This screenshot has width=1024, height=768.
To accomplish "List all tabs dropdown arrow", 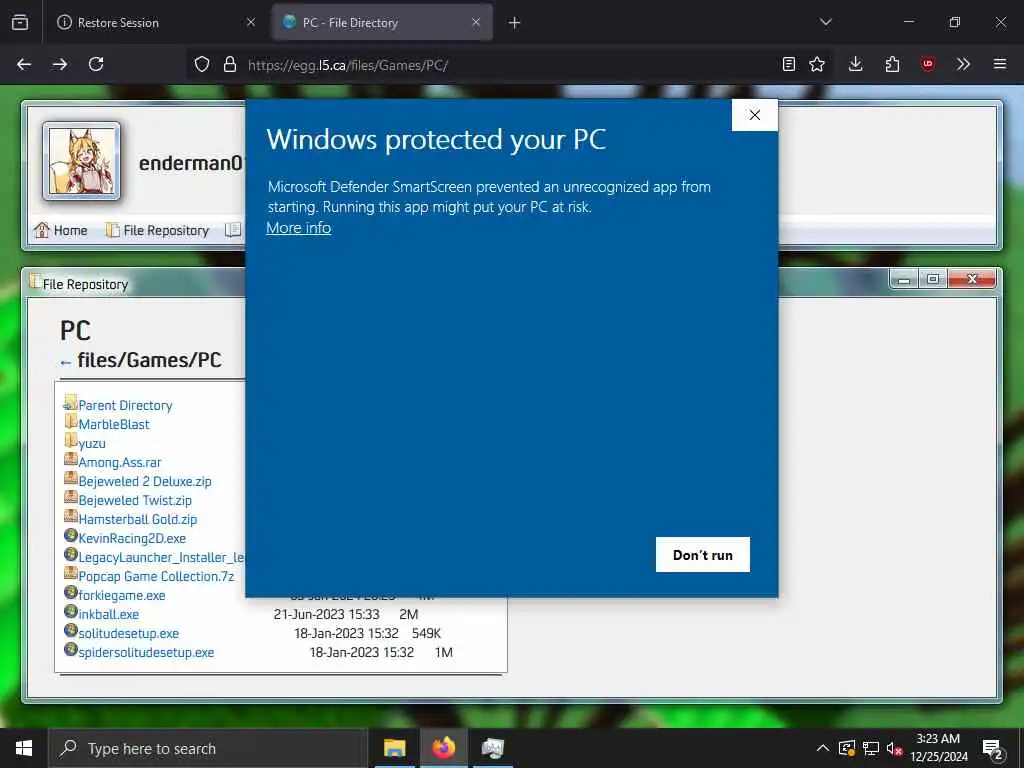I will pyautogui.click(x=826, y=22).
